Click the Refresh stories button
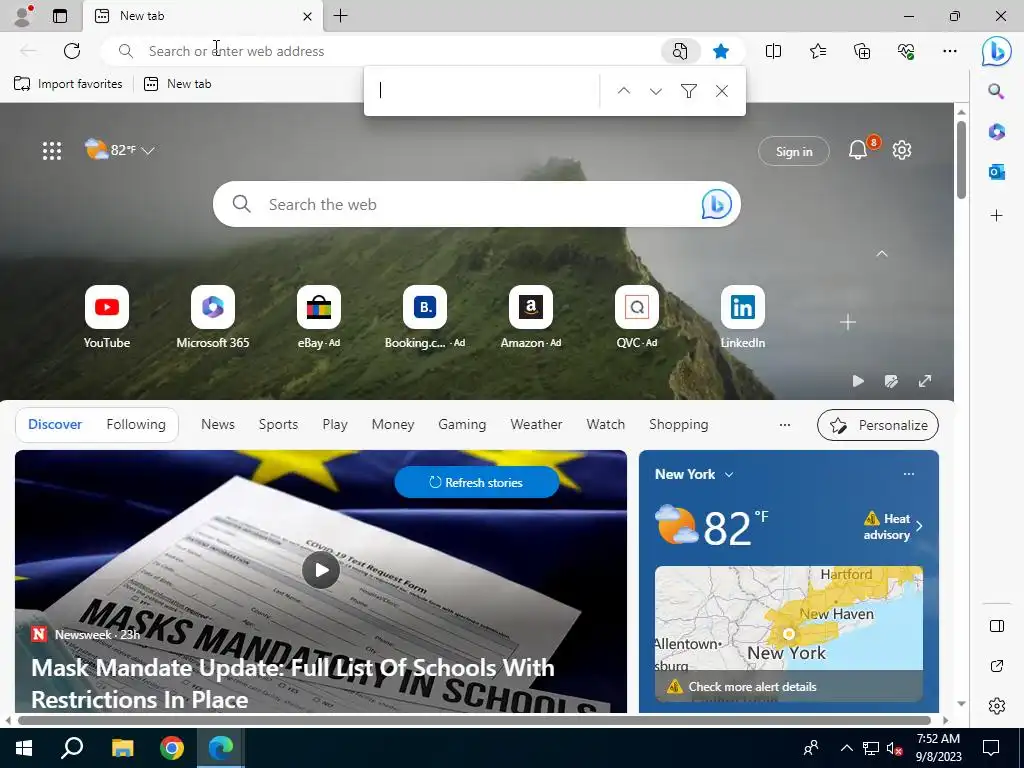The image size is (1024, 768). [x=477, y=483]
